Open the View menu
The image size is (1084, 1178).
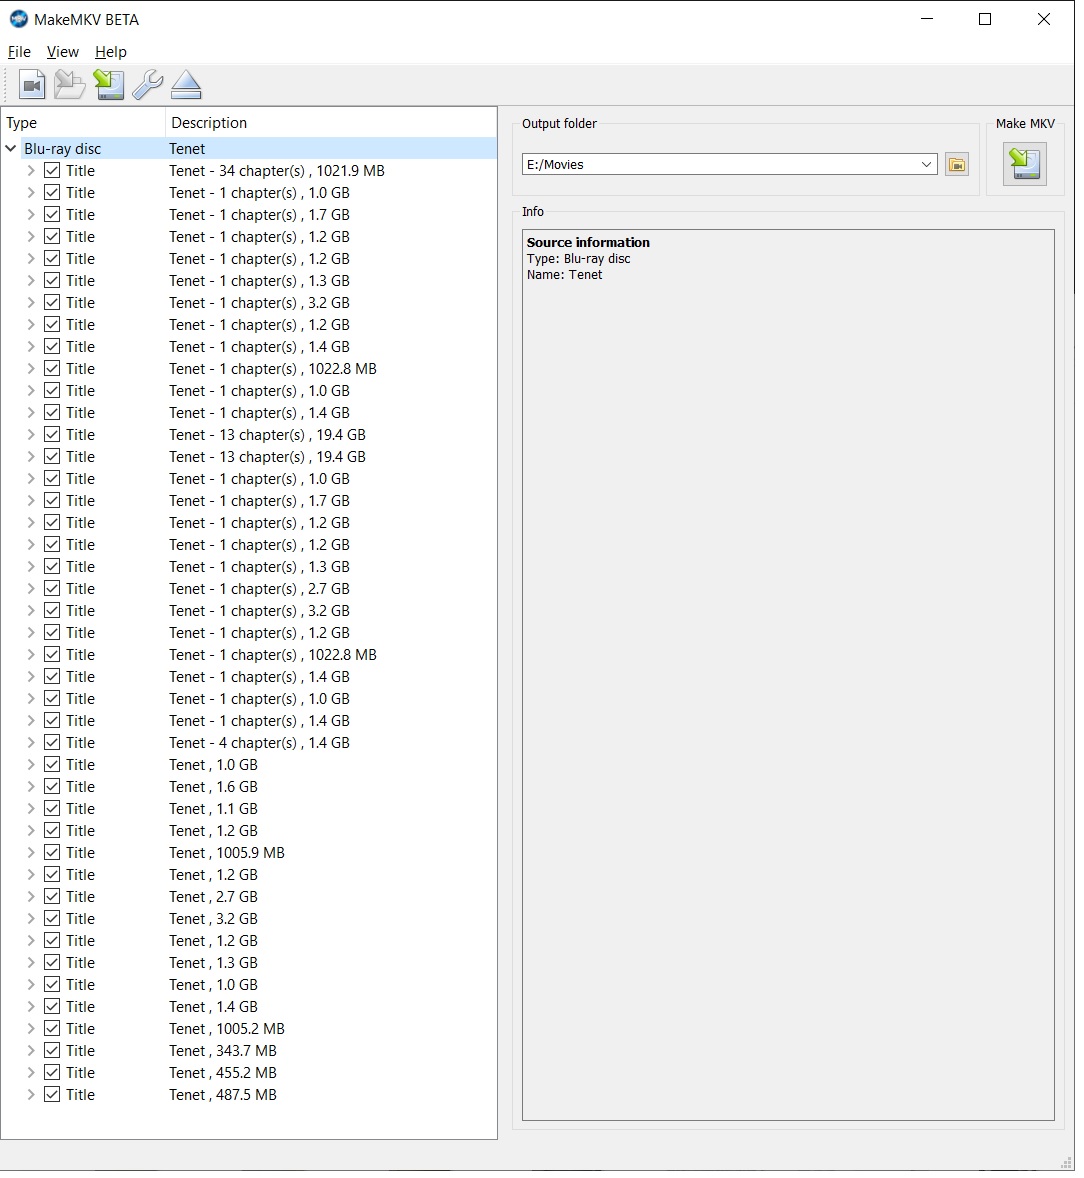[63, 52]
